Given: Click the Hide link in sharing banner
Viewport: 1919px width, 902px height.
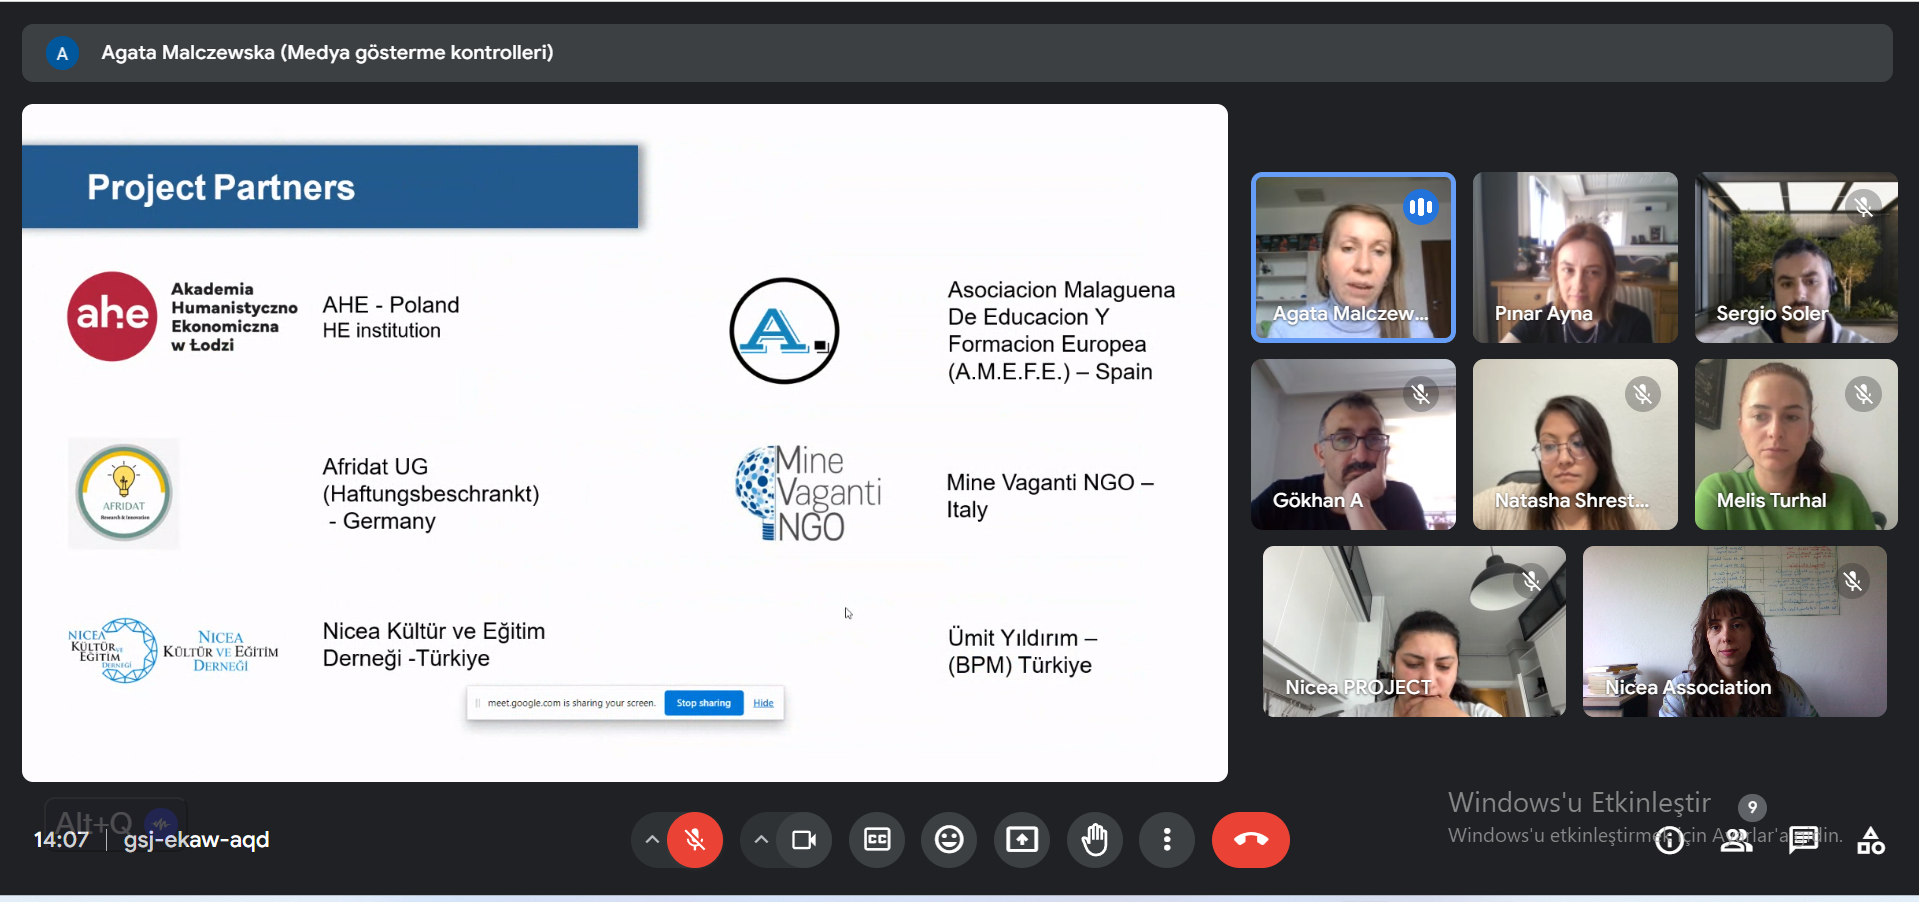Looking at the screenshot, I should (763, 703).
